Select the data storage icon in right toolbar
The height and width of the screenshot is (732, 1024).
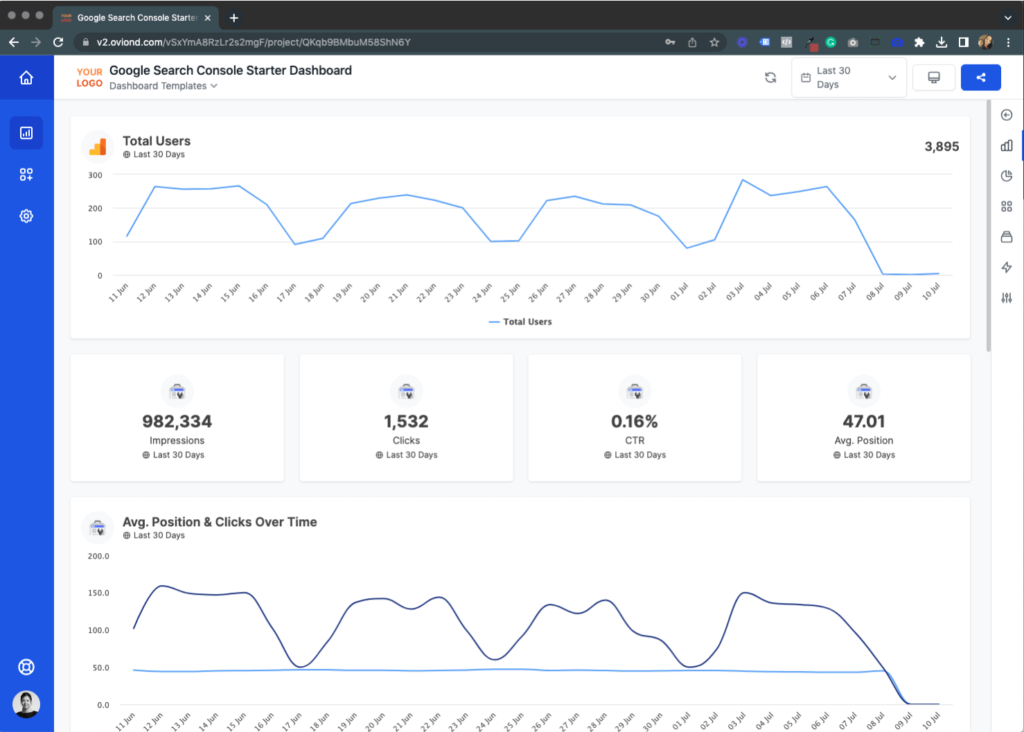point(1006,236)
